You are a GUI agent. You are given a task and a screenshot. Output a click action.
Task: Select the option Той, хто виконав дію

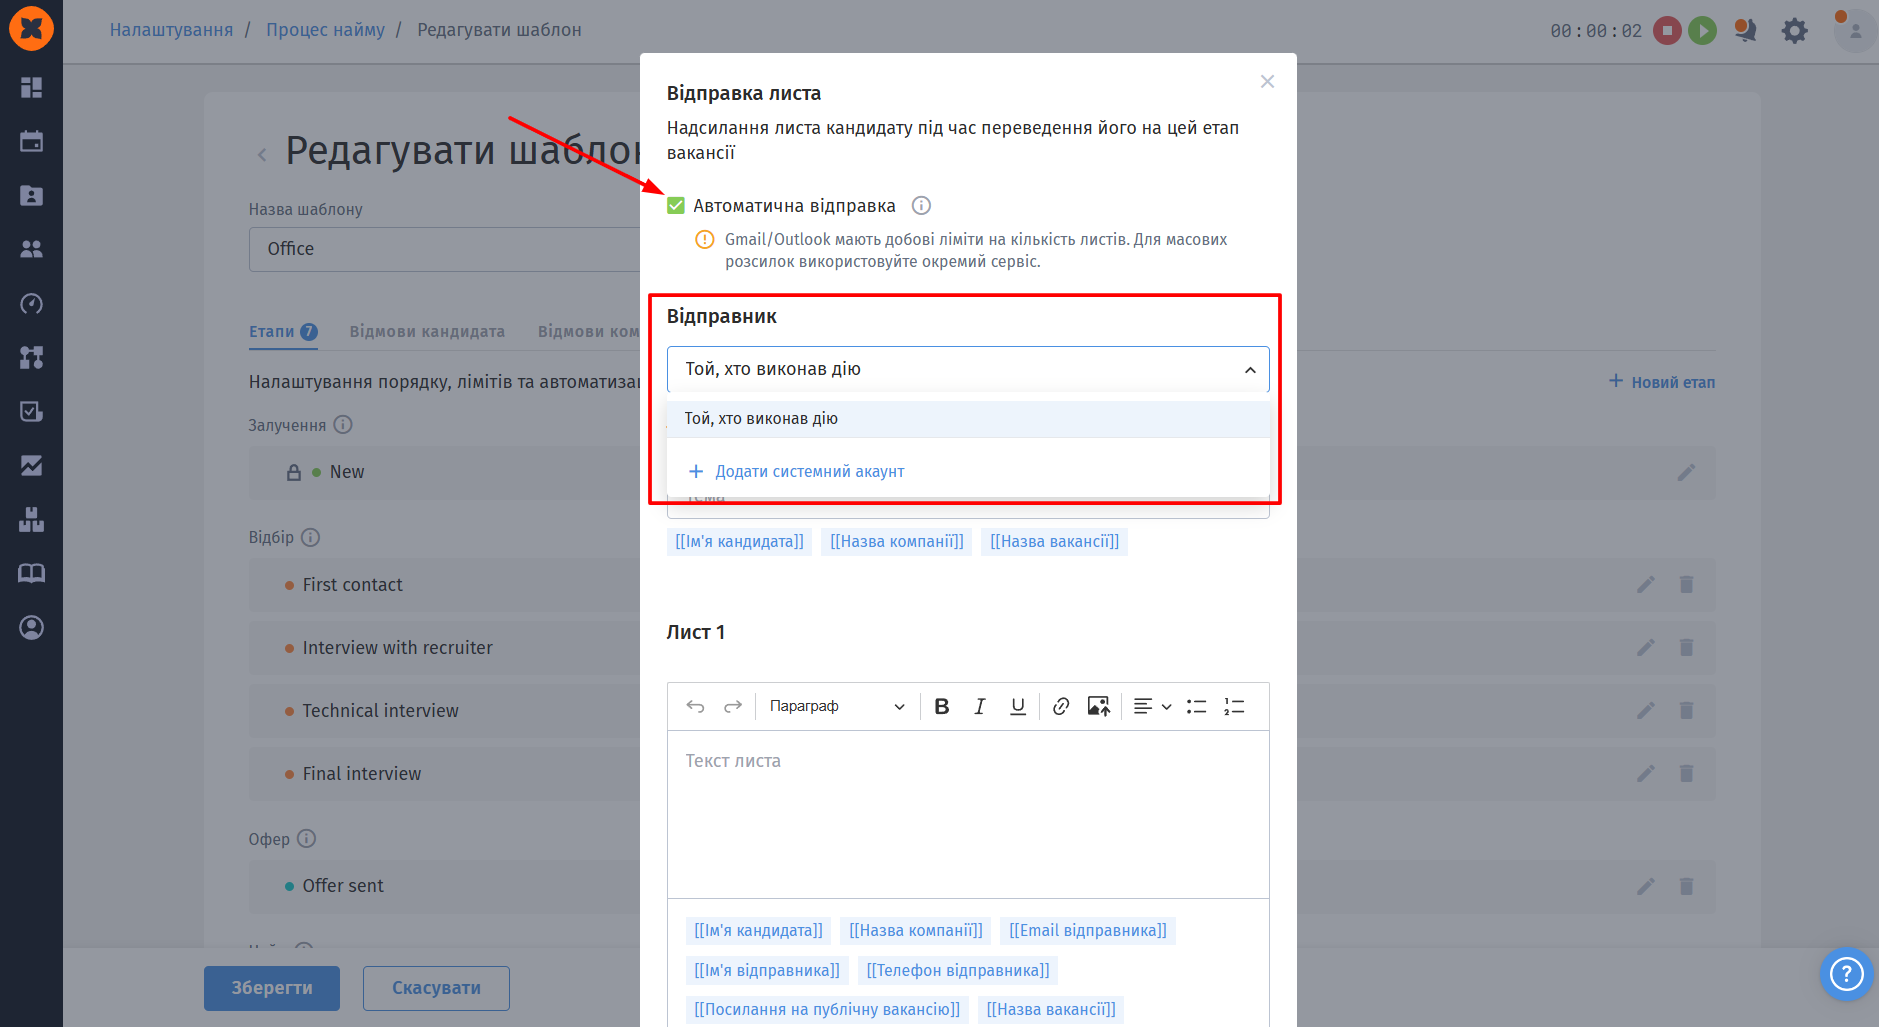[x=968, y=419]
